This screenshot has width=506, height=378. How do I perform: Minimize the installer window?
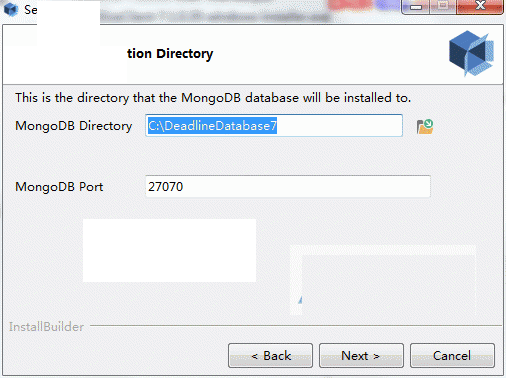coord(416,7)
